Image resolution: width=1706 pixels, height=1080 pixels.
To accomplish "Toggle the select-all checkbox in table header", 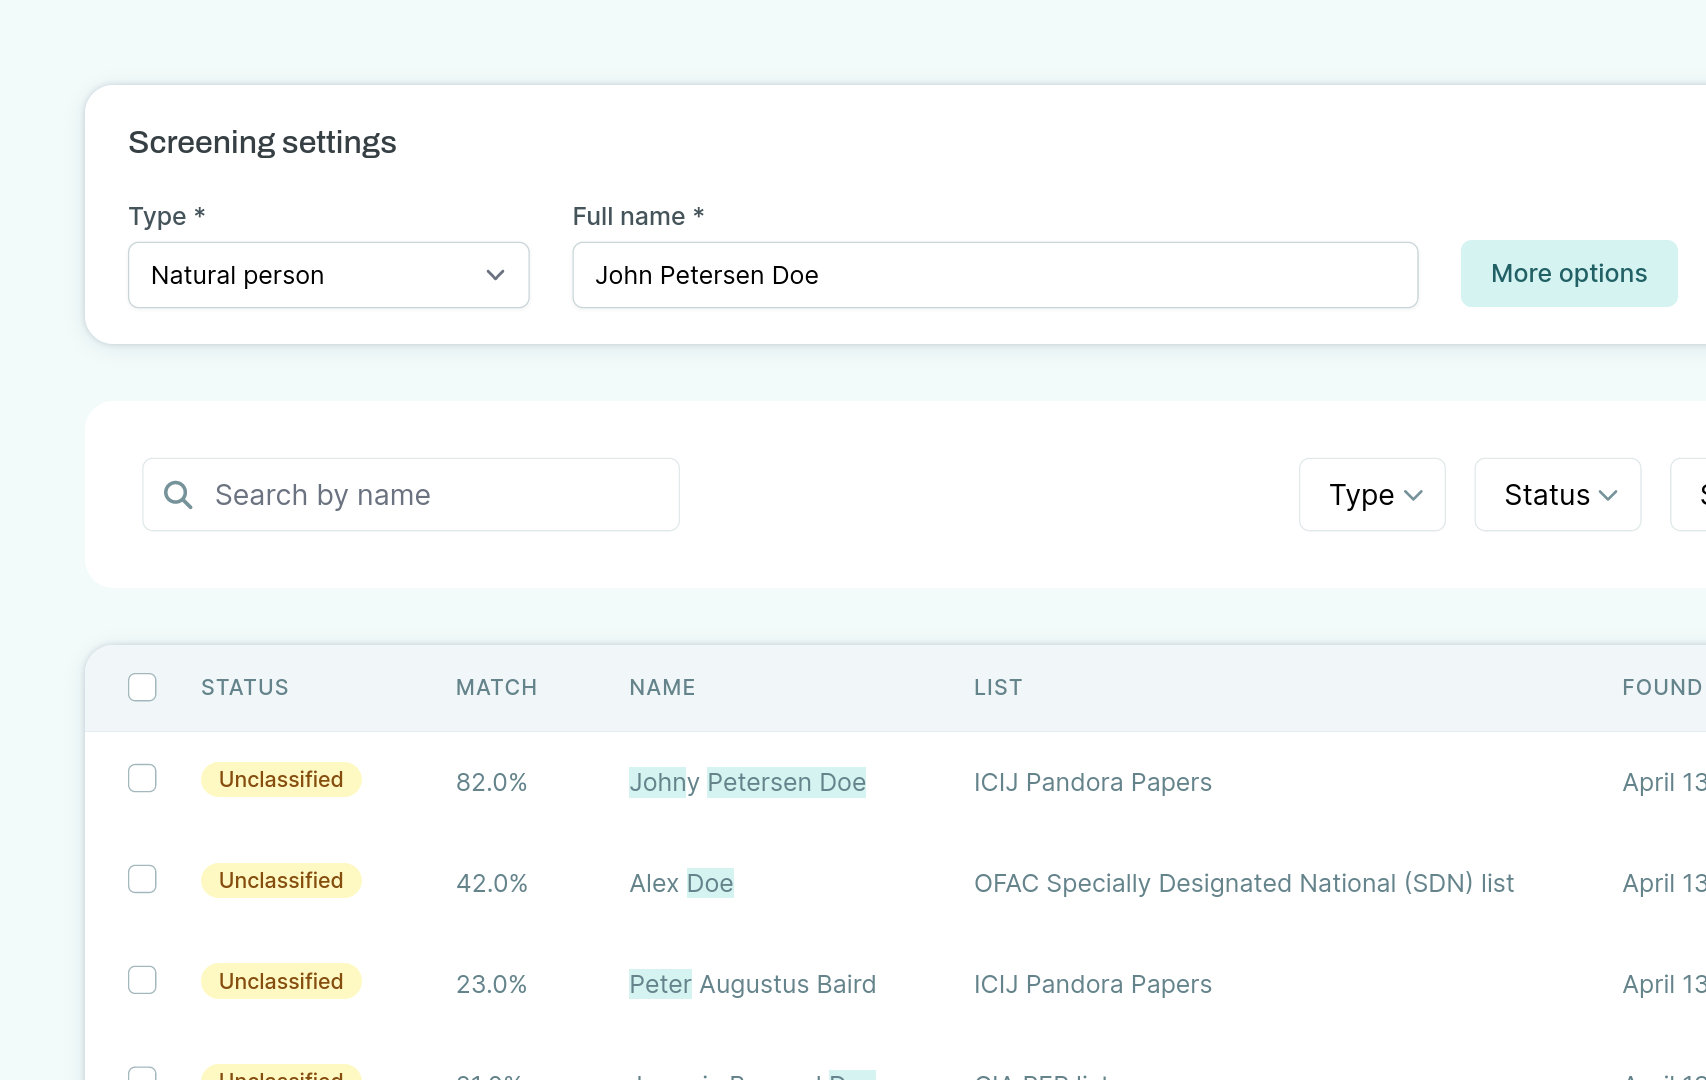I will tap(143, 687).
